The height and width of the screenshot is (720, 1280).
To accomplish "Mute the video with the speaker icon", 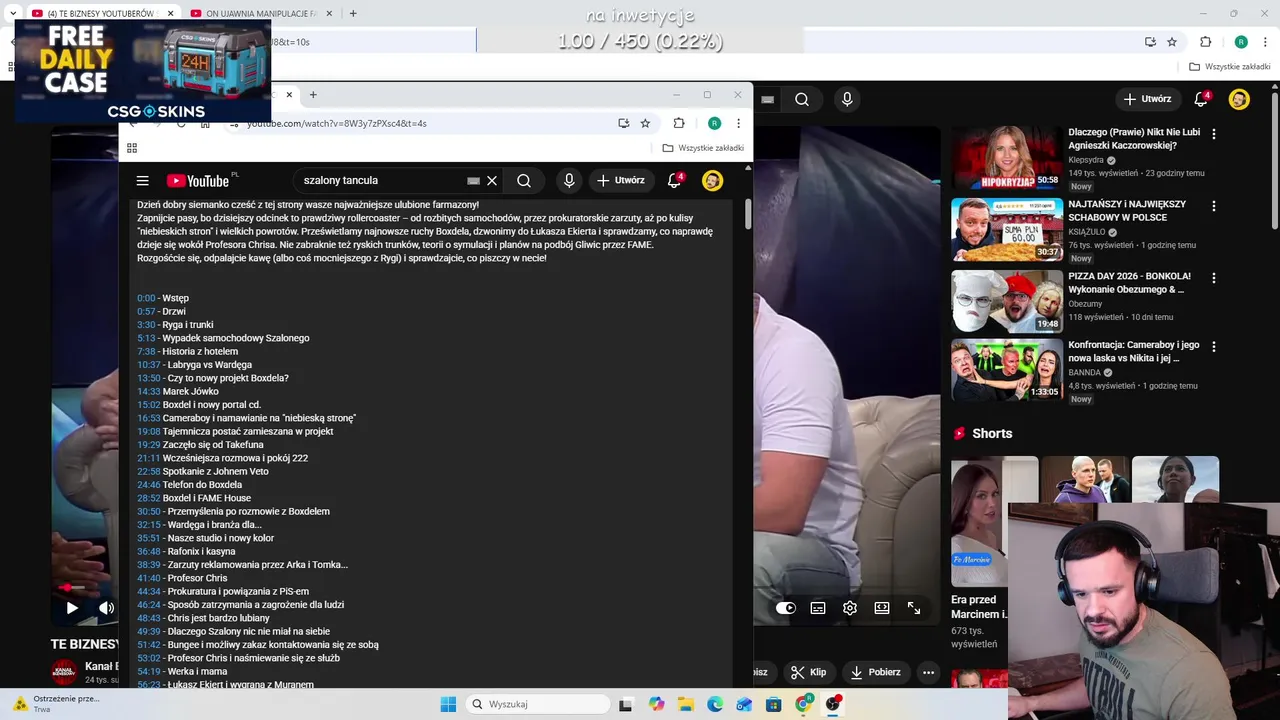I will (x=106, y=608).
